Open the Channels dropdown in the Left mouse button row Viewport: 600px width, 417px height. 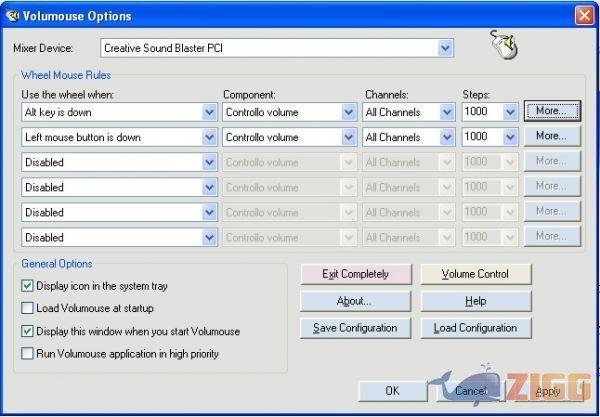[447, 137]
